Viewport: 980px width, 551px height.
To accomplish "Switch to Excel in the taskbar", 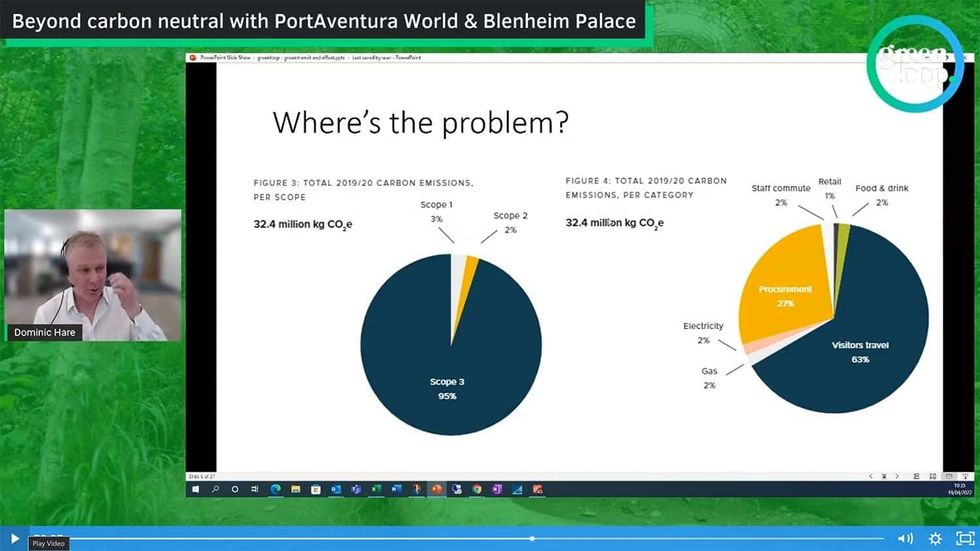I will [376, 489].
